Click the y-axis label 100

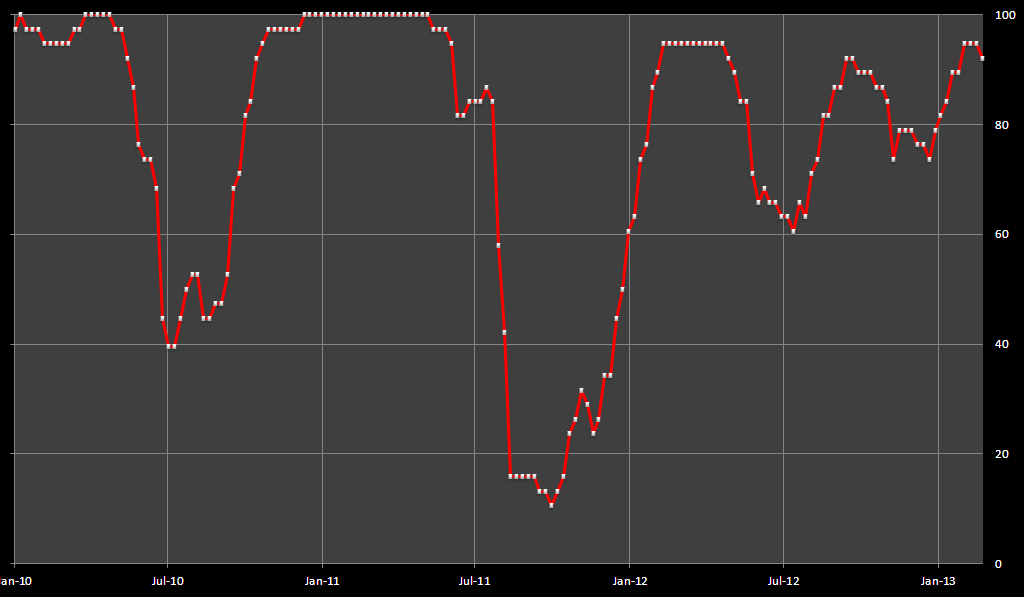tap(1004, 15)
